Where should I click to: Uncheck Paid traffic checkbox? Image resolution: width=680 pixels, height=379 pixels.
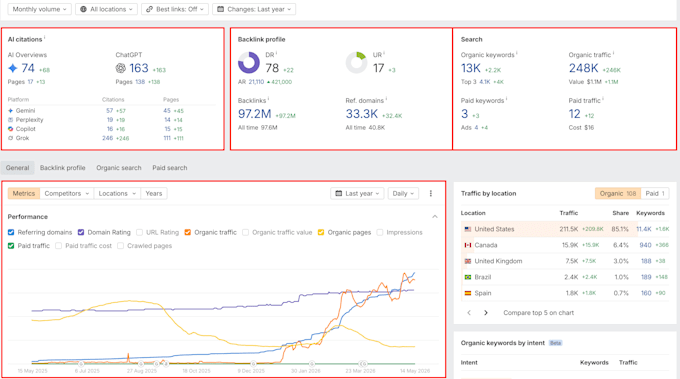point(11,246)
